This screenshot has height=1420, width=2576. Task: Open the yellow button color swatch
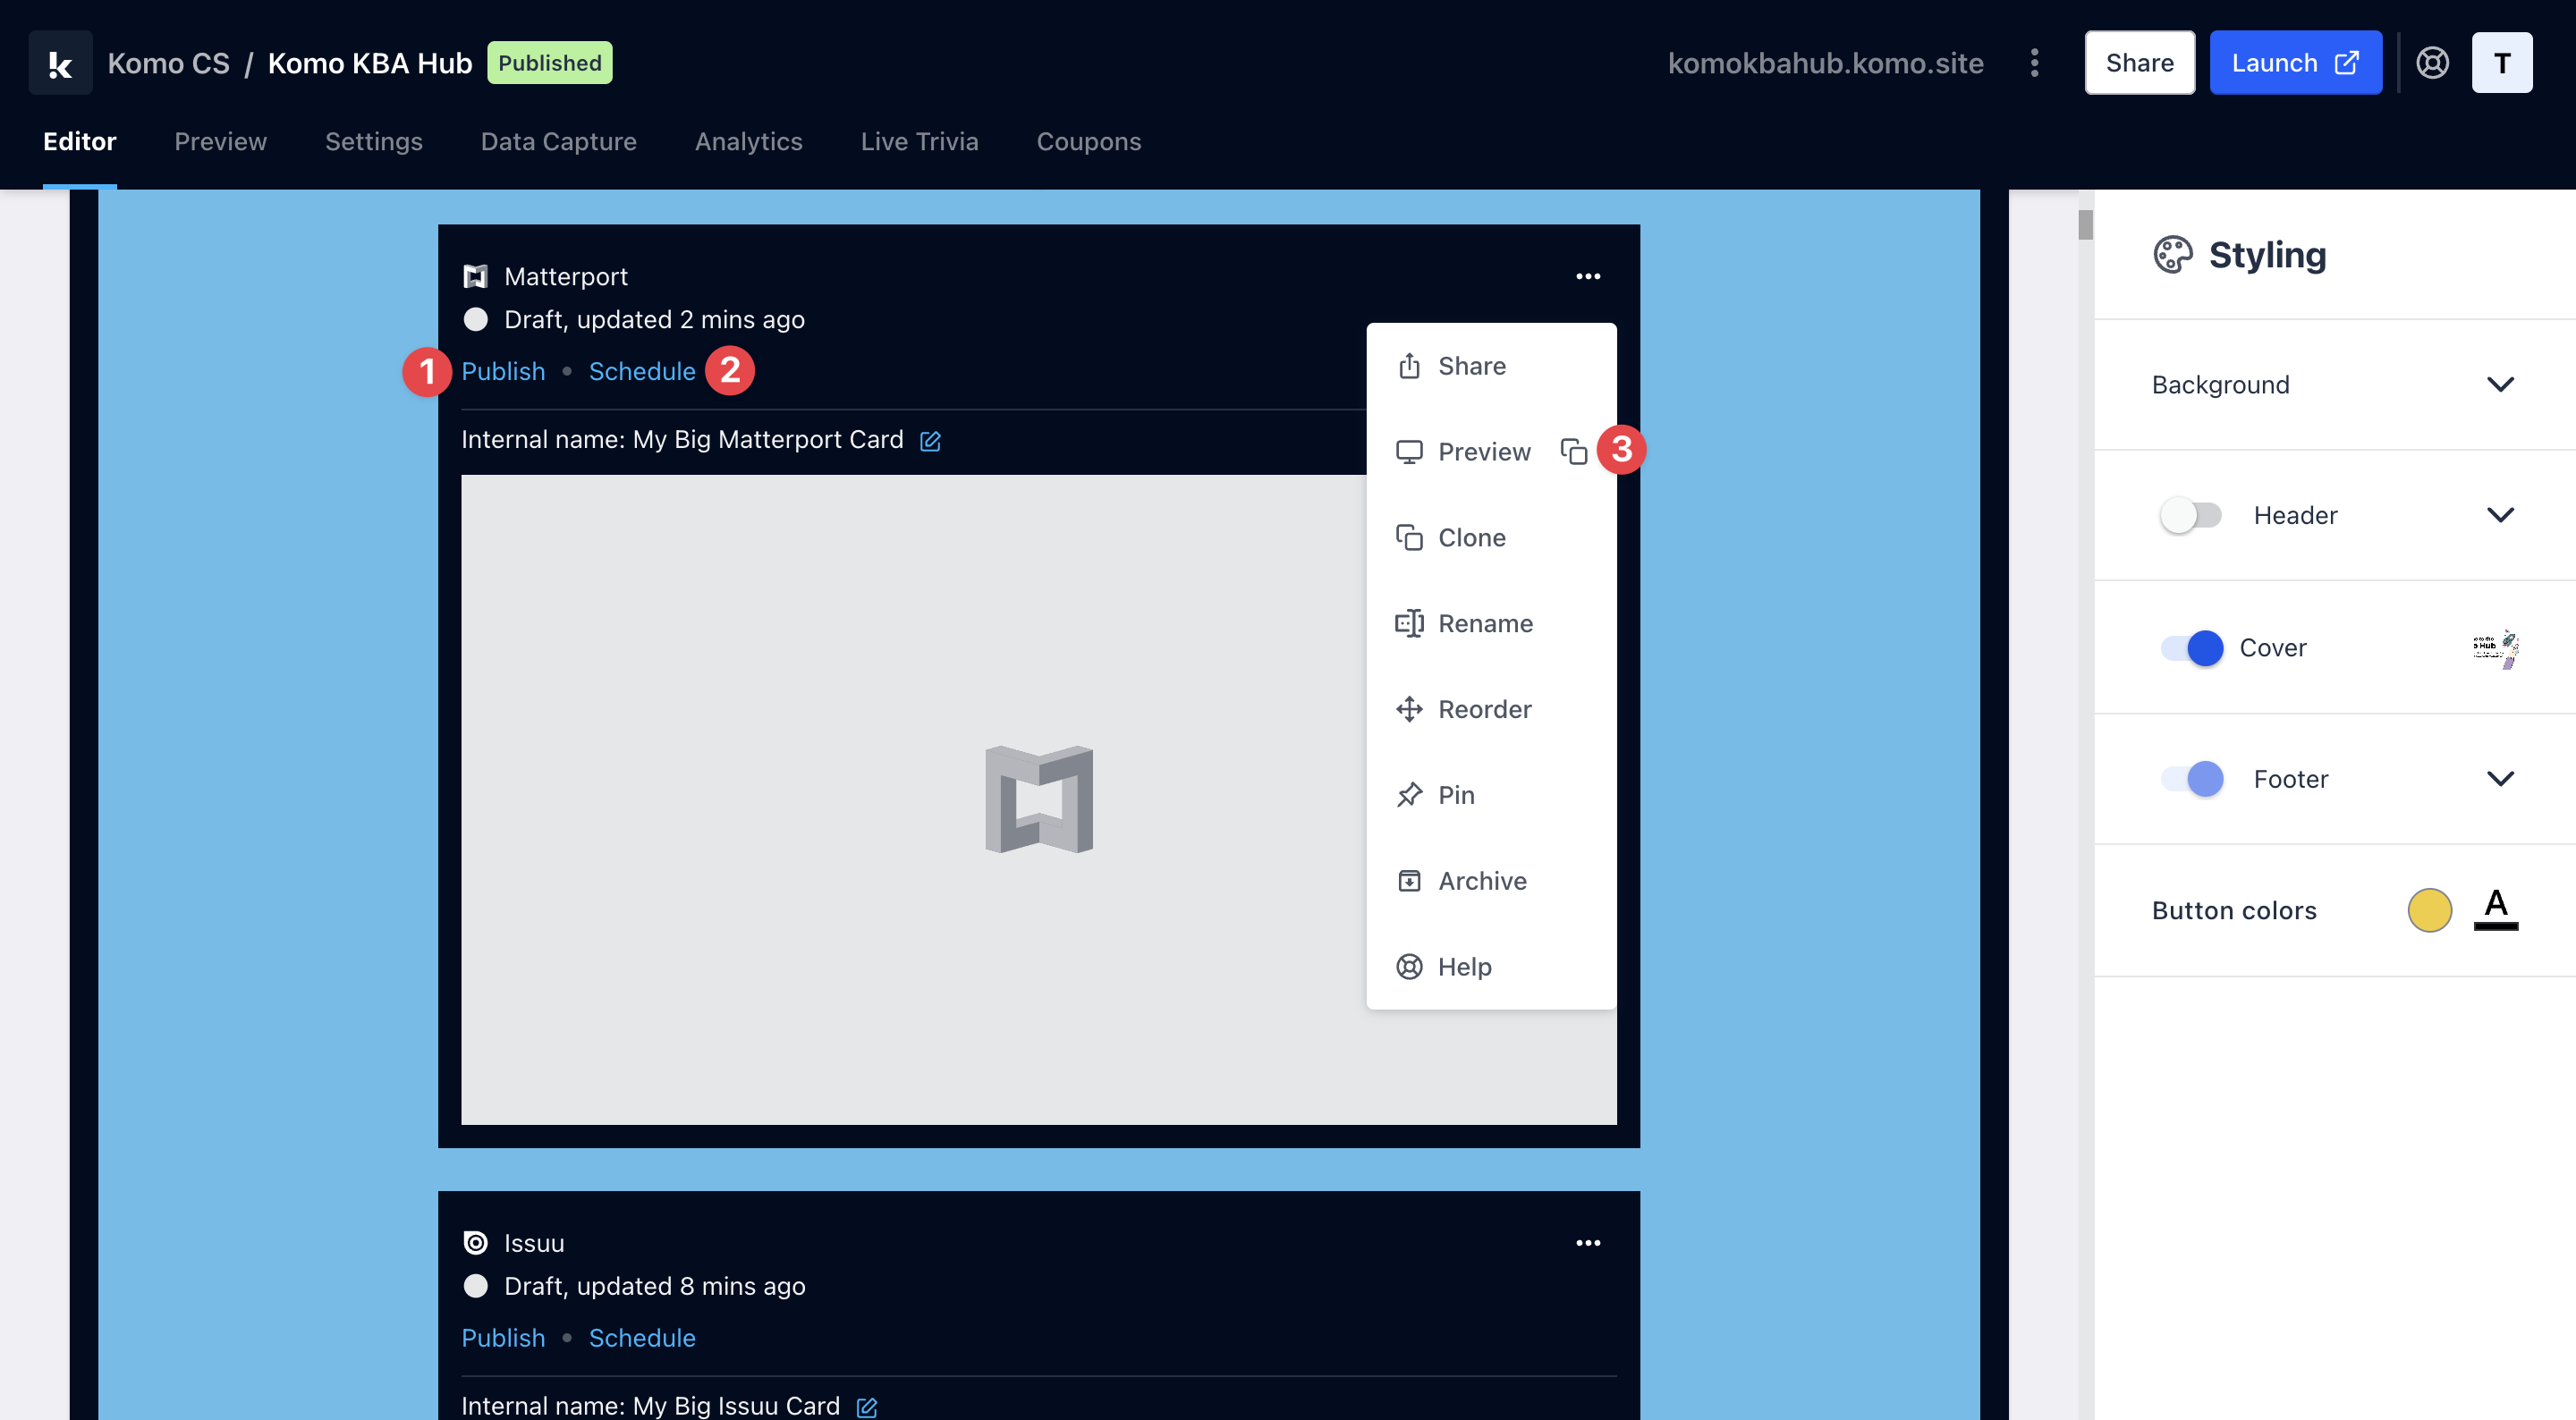point(2428,910)
